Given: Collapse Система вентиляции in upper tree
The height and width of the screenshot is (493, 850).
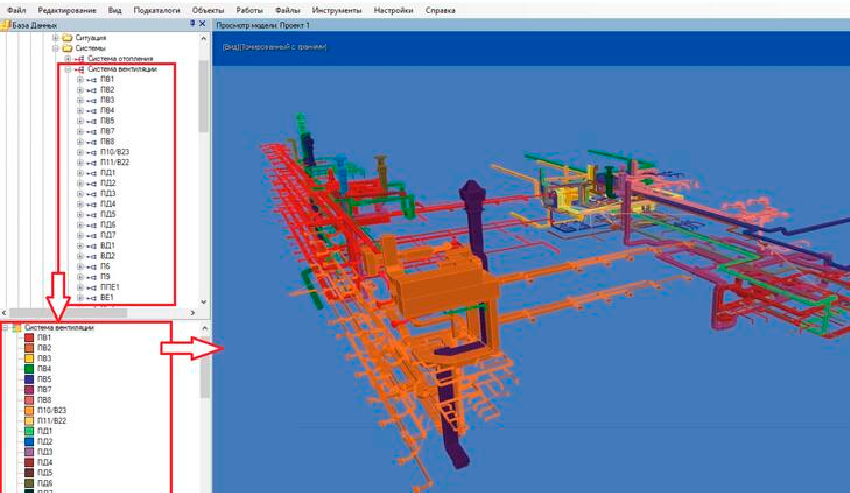Looking at the screenshot, I should point(67,69).
